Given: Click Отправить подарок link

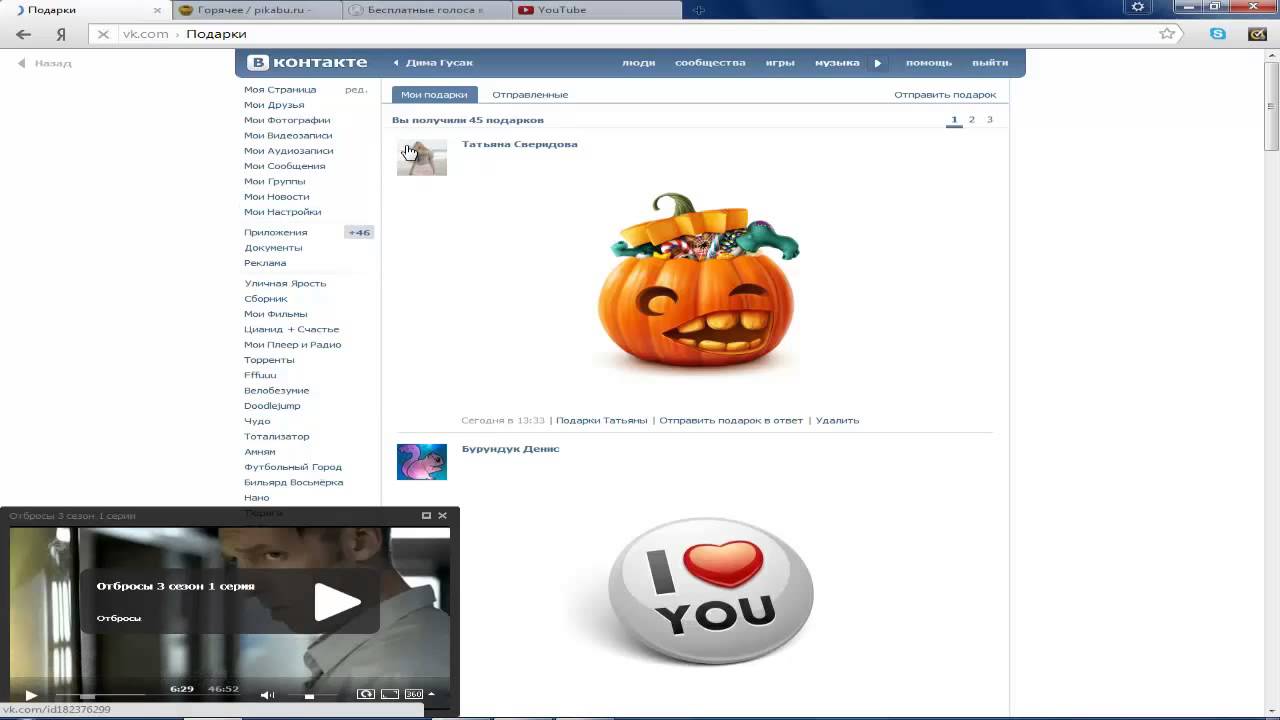Looking at the screenshot, I should (x=945, y=95).
